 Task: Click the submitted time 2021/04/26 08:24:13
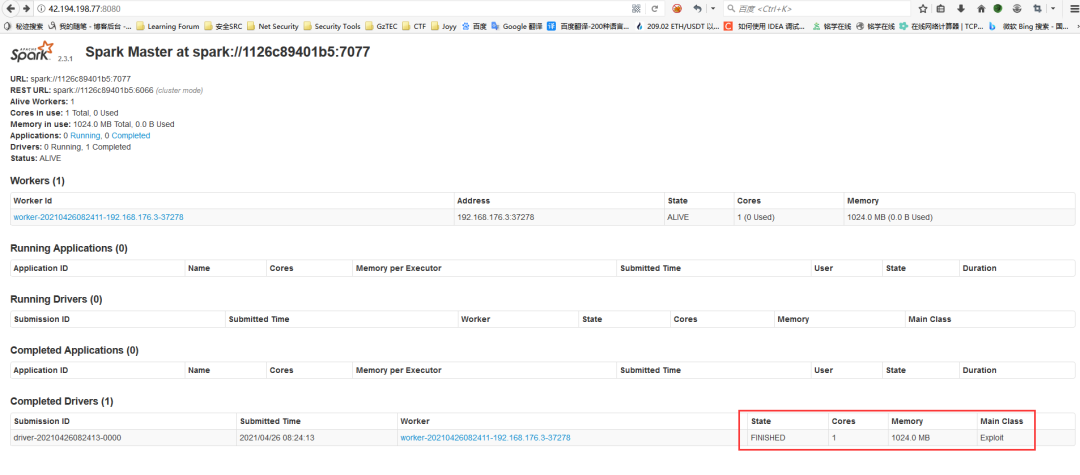pos(276,437)
